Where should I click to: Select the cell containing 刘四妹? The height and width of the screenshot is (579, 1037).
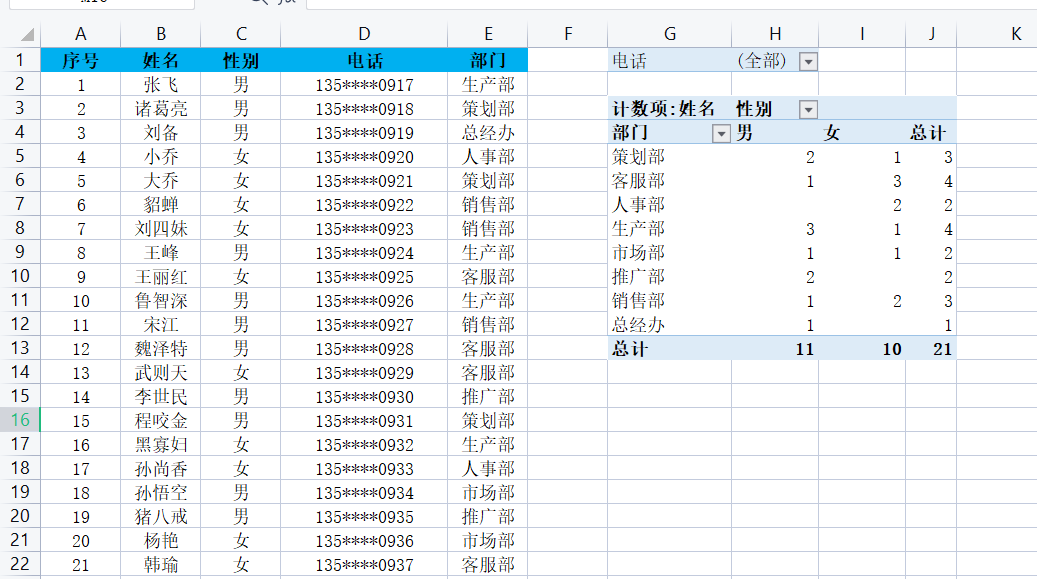161,229
